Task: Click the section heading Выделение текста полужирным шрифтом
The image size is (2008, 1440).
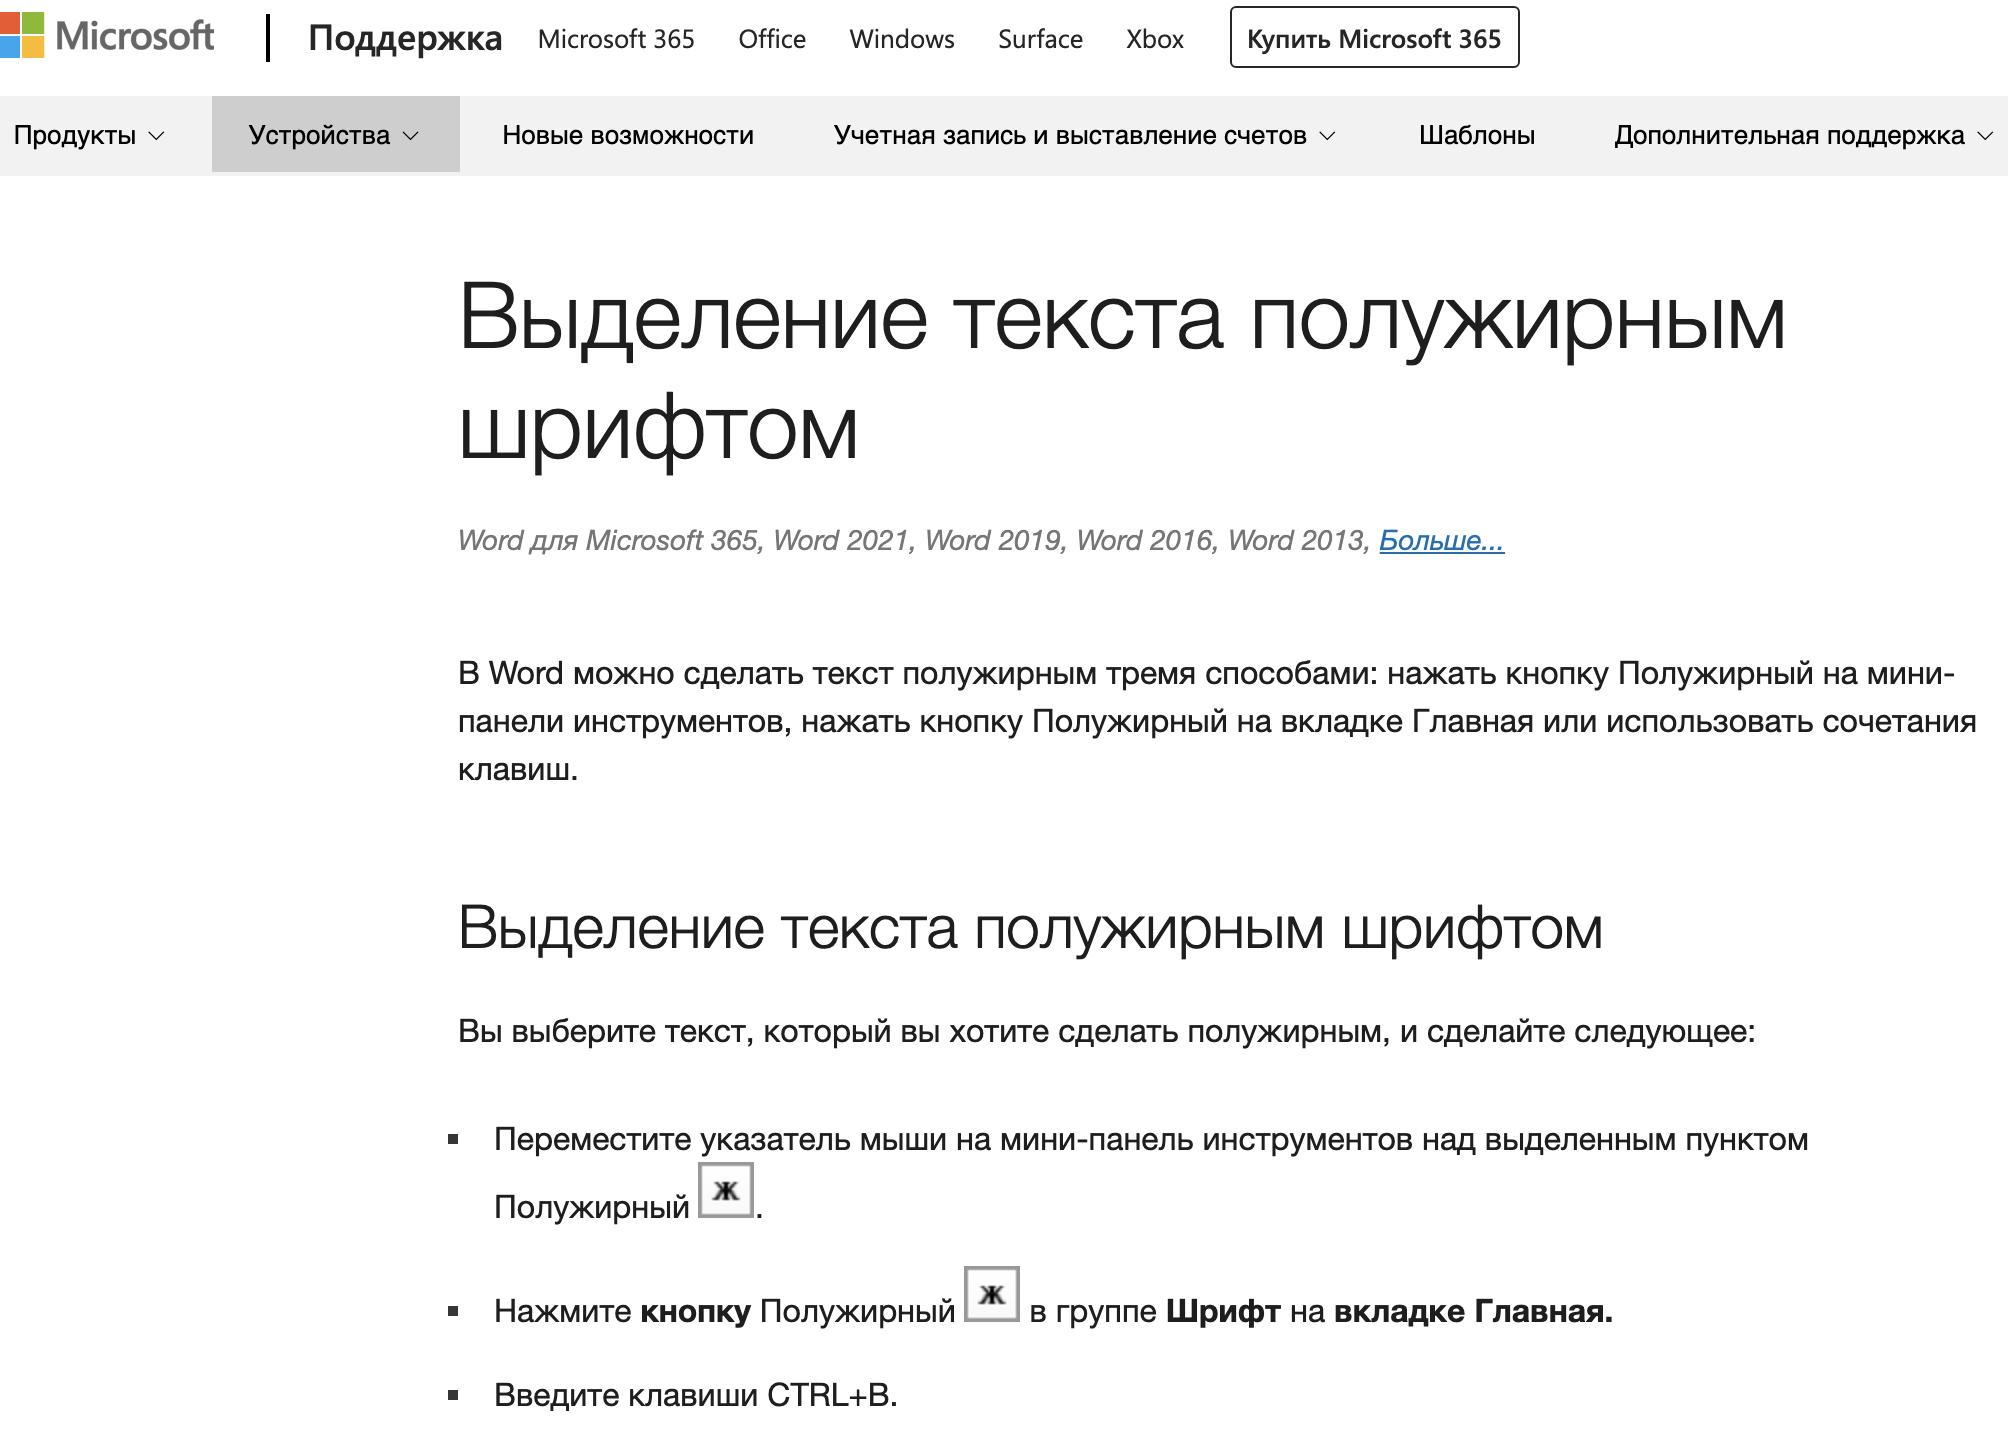Action: pos(1030,928)
